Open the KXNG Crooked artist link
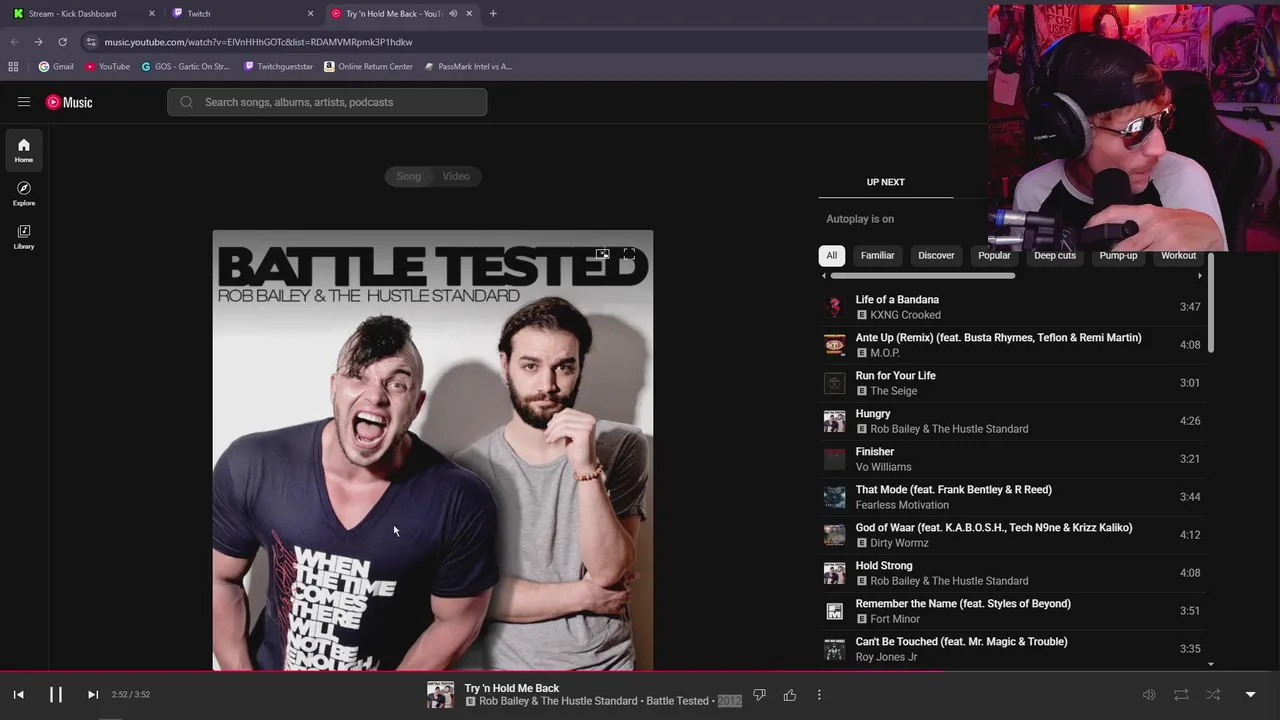This screenshot has width=1280, height=720. (x=905, y=315)
